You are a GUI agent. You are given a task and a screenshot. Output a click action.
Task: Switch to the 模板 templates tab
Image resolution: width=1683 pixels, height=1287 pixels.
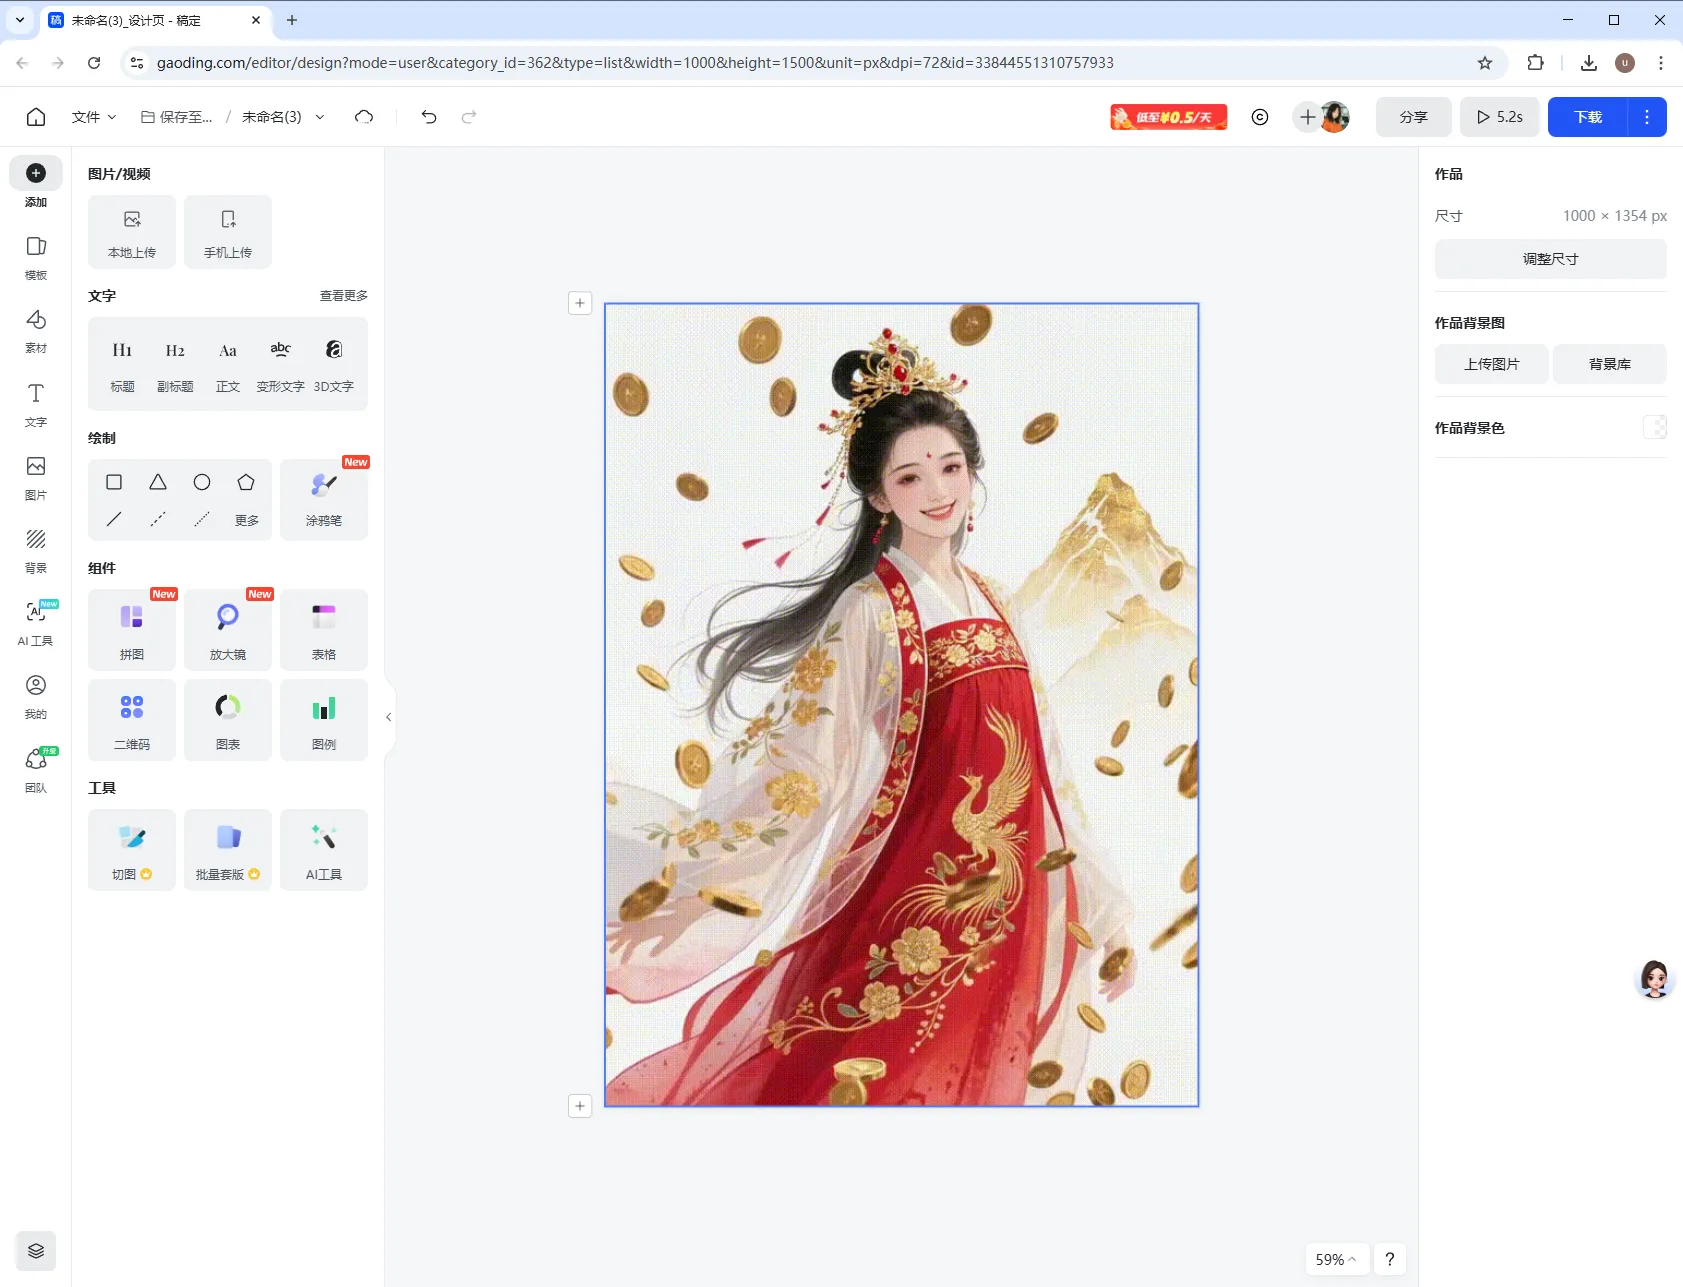[x=36, y=257]
